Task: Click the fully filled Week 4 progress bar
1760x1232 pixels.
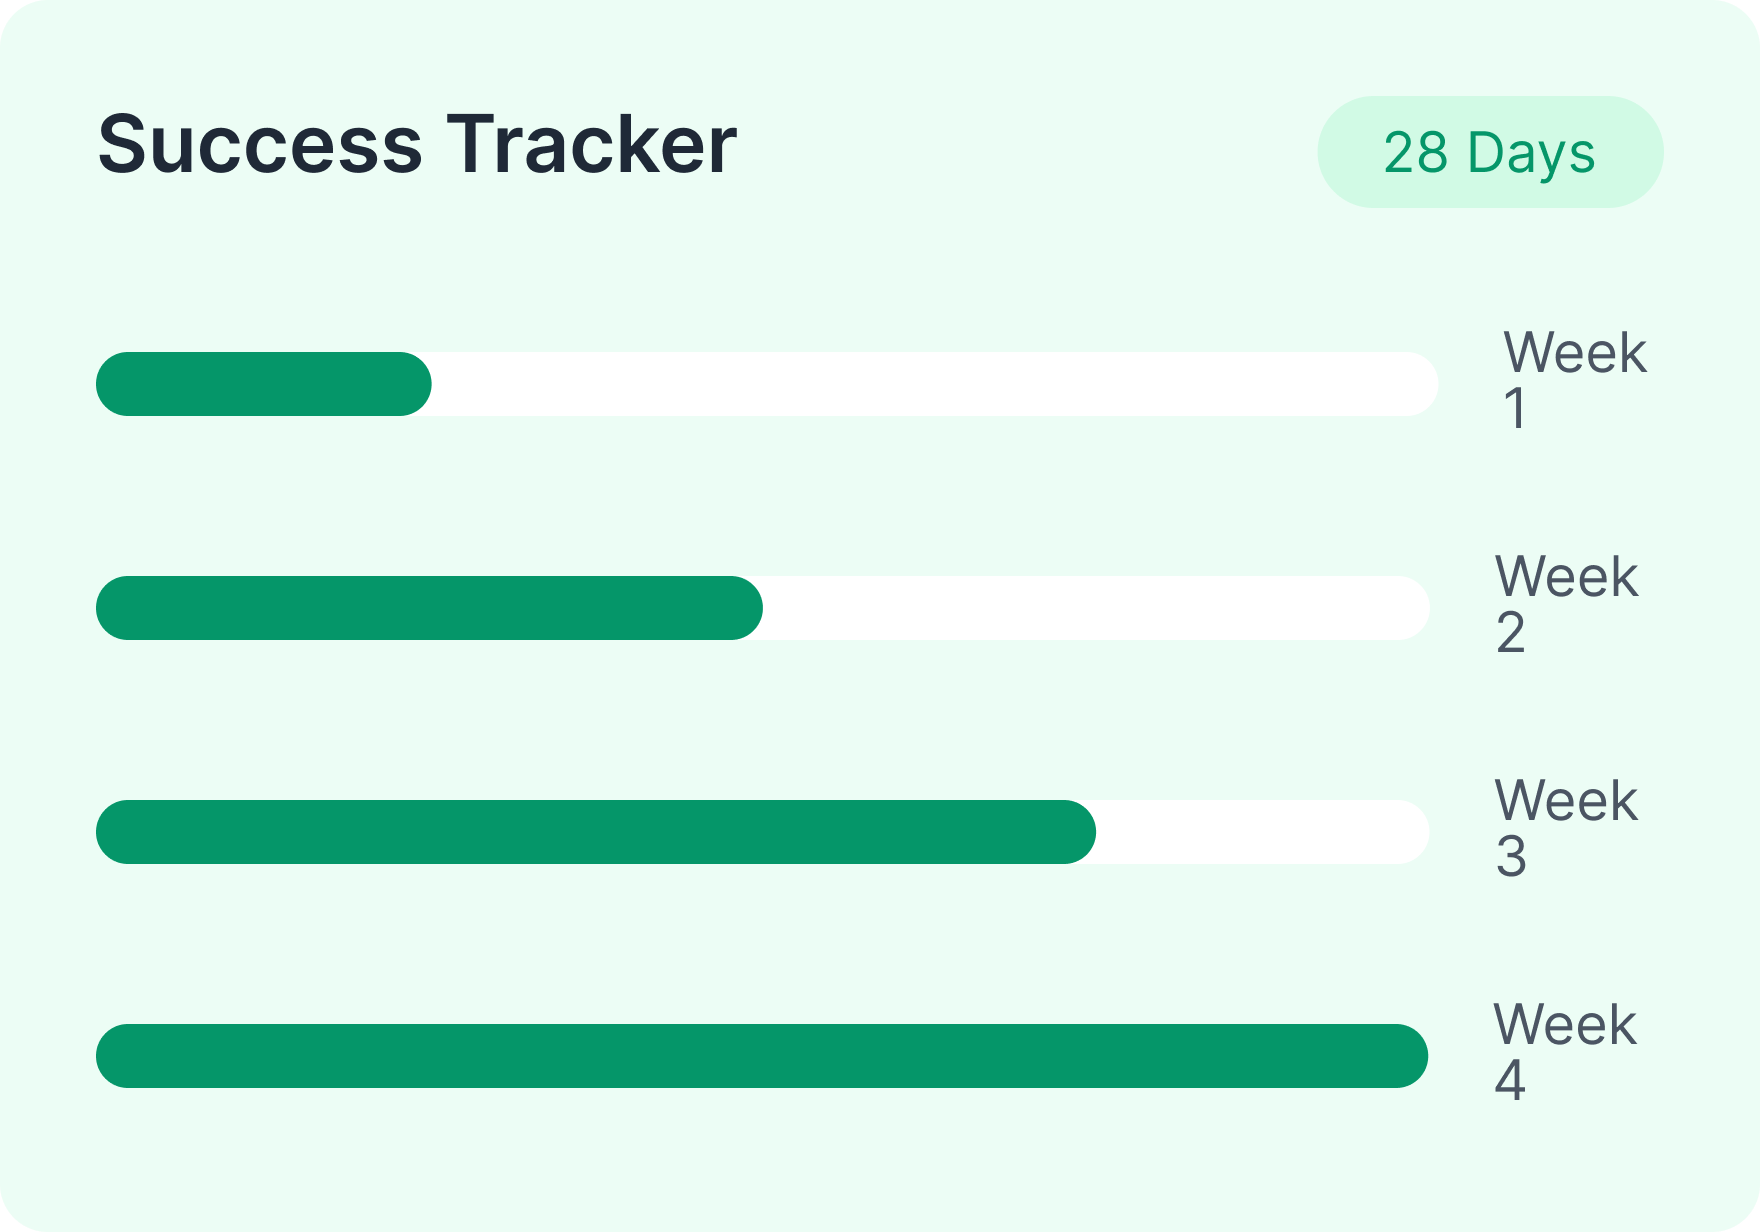Action: click(762, 1056)
